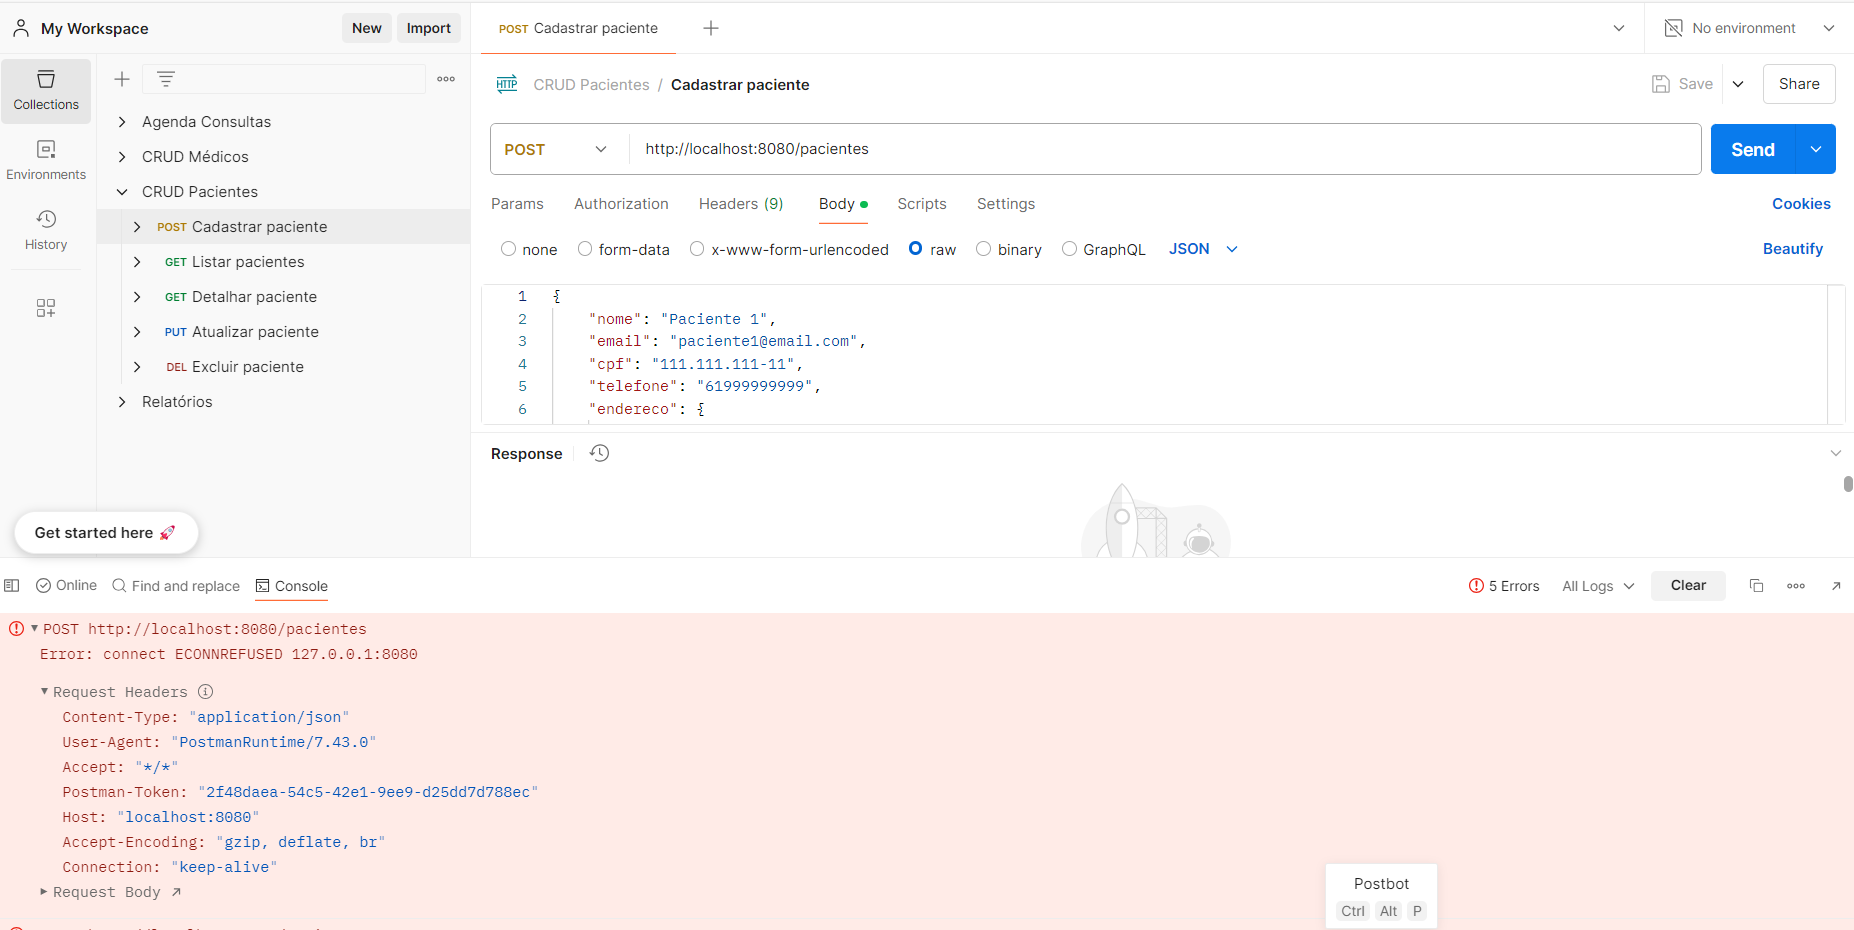Collapse the Request Headers section

click(44, 691)
